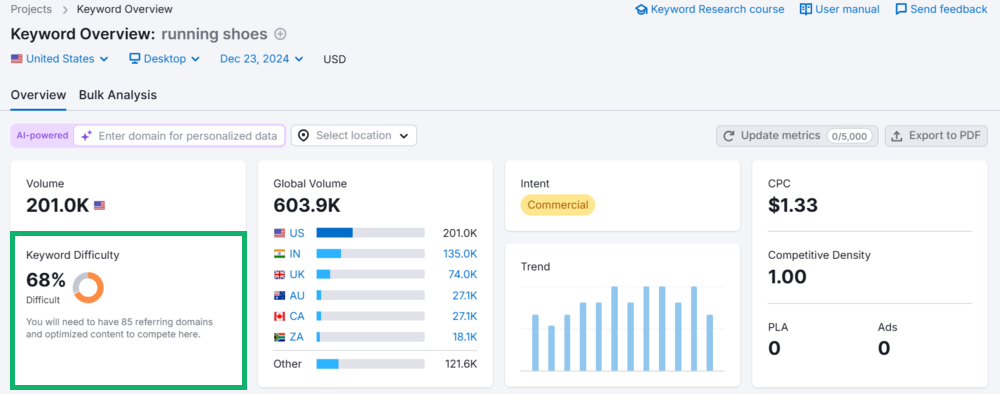Switch to the Overview tab
The height and width of the screenshot is (394, 1000).
(x=38, y=95)
